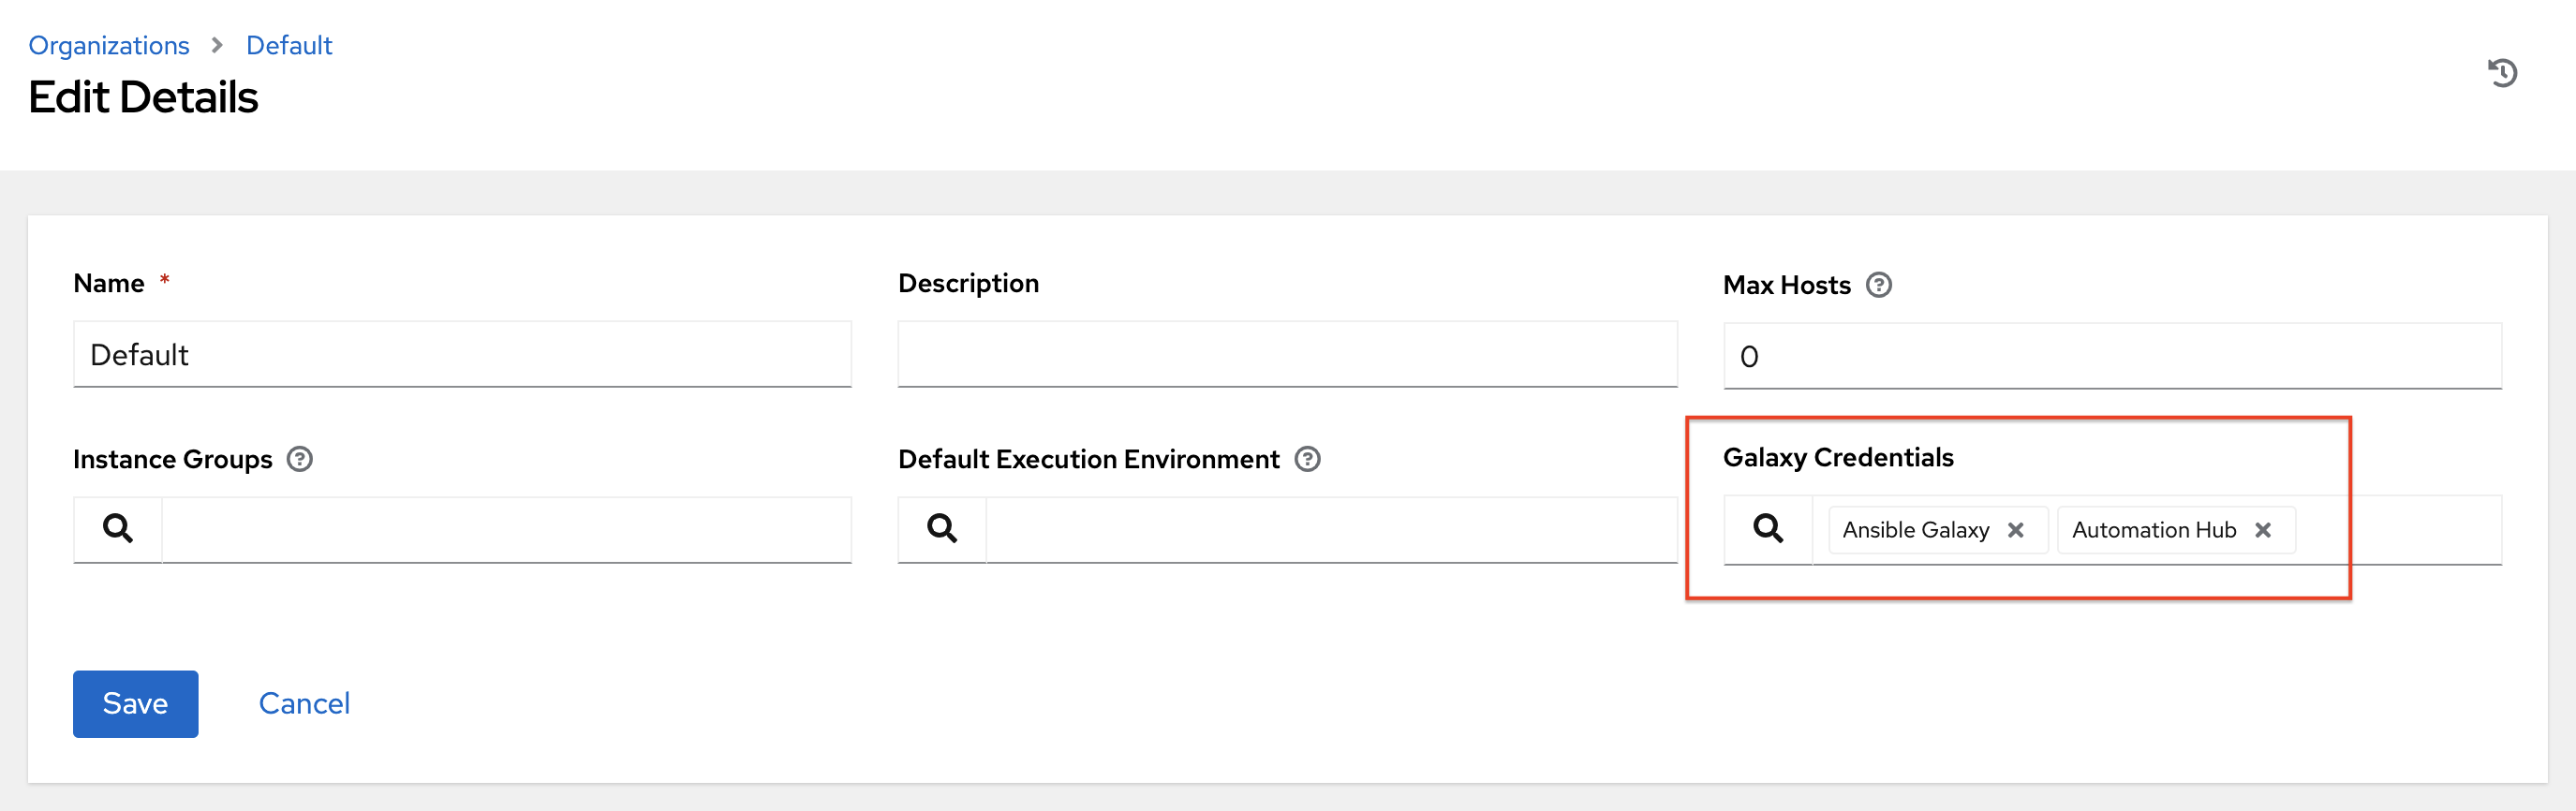Open the Galaxy Credentials search lookup
The height and width of the screenshot is (811, 2576).
1768,529
